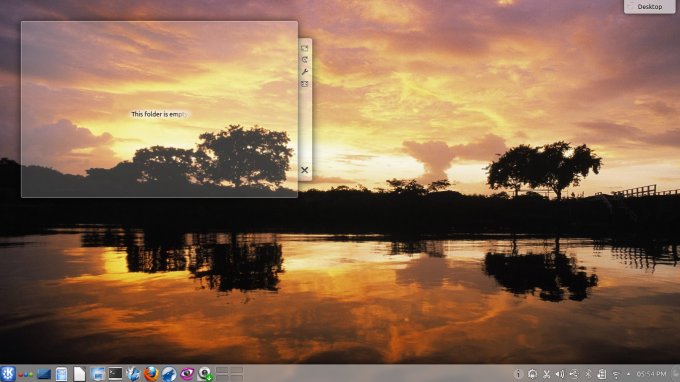The image size is (680, 382).
Task: Click the rotate icon on the folder widget handle
Action: (304, 60)
